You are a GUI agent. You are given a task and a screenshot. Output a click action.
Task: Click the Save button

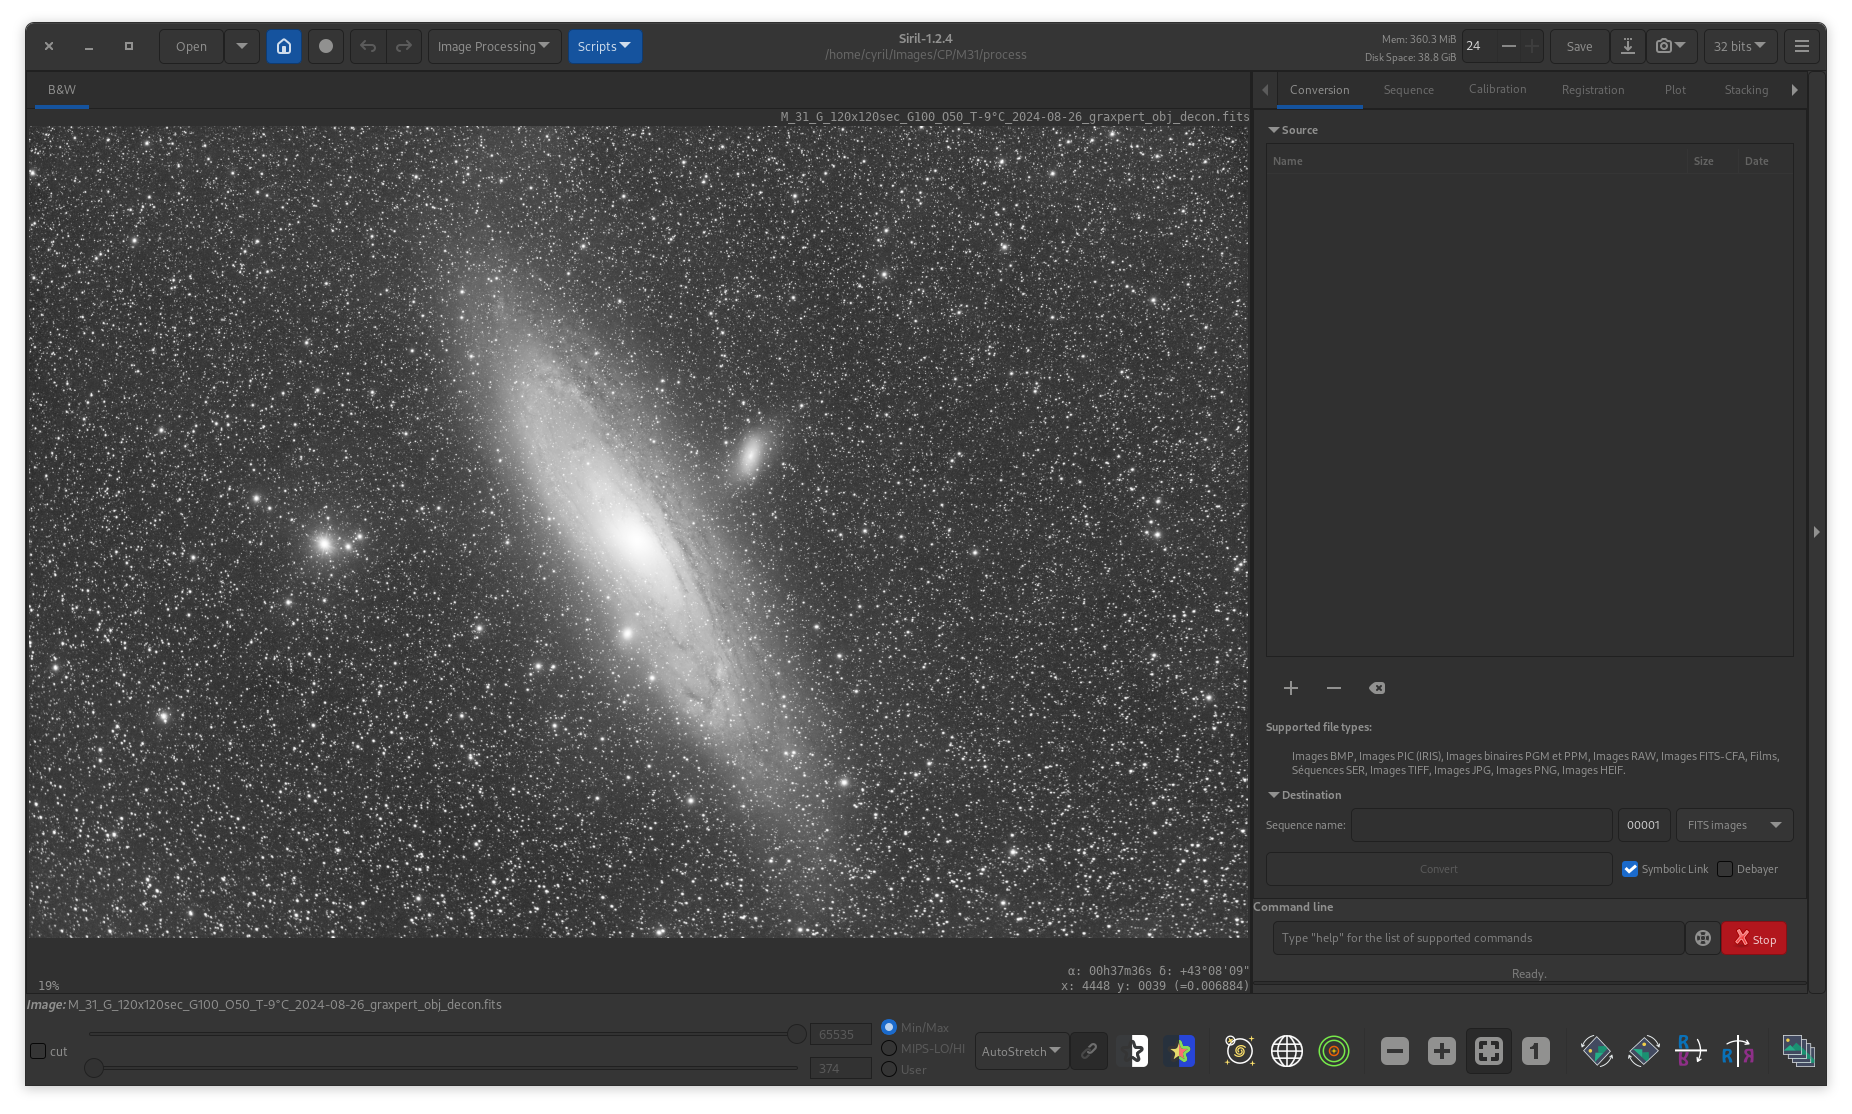click(x=1579, y=46)
